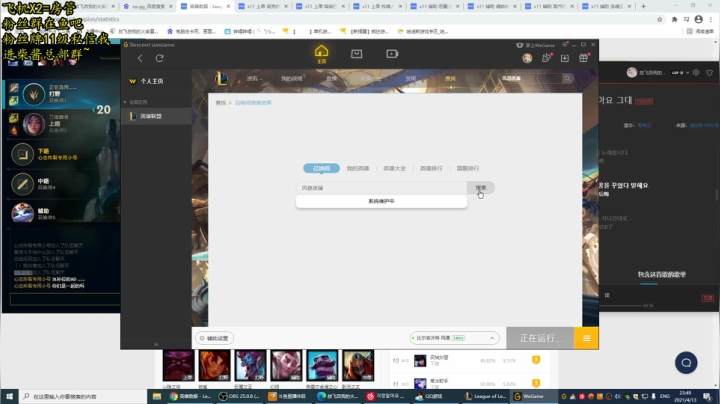Open Chrome extensions puzzle icon
Image resolution: width=720 pixels, height=404 pixels.
[x=674, y=19]
